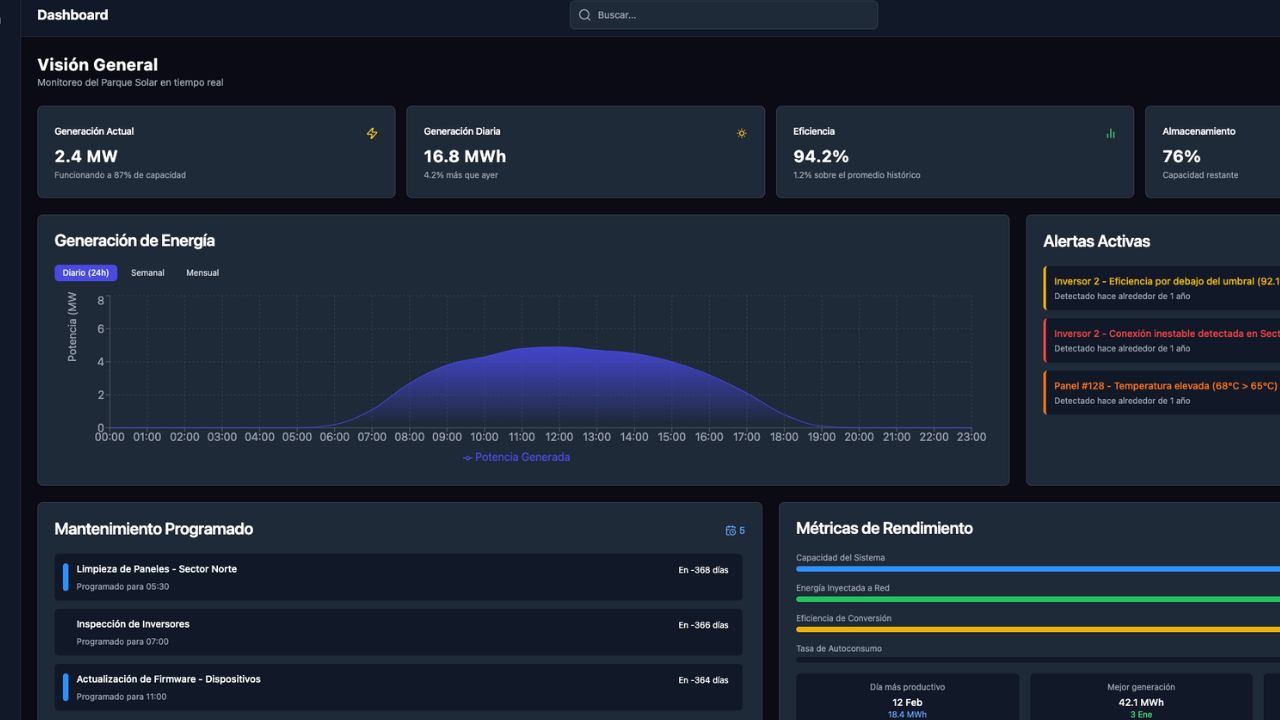Click the Dashboard header title
This screenshot has width=1280, height=720.
(72, 15)
